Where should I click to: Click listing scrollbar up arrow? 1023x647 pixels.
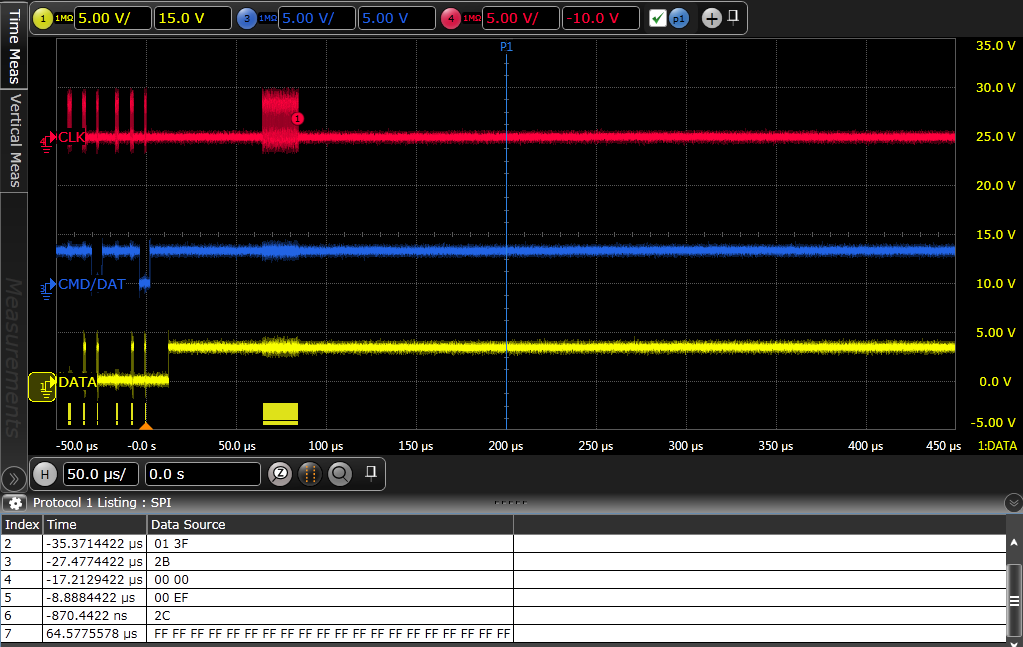[1014, 543]
